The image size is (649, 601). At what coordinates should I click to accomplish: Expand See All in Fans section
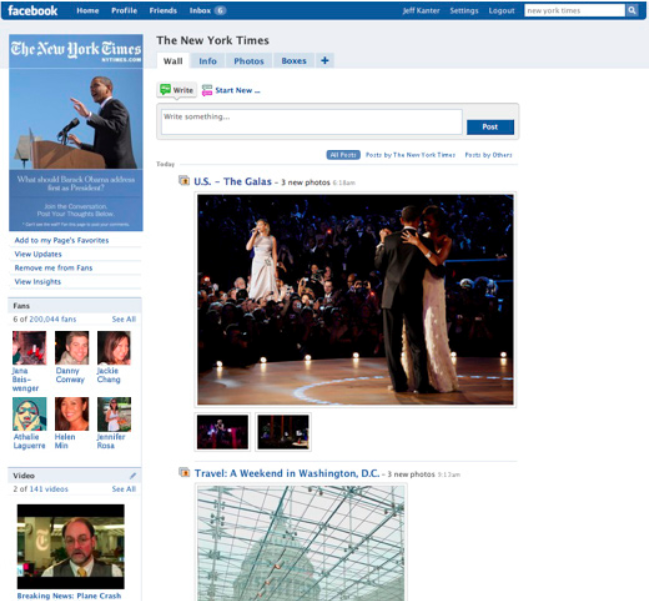click(124, 319)
